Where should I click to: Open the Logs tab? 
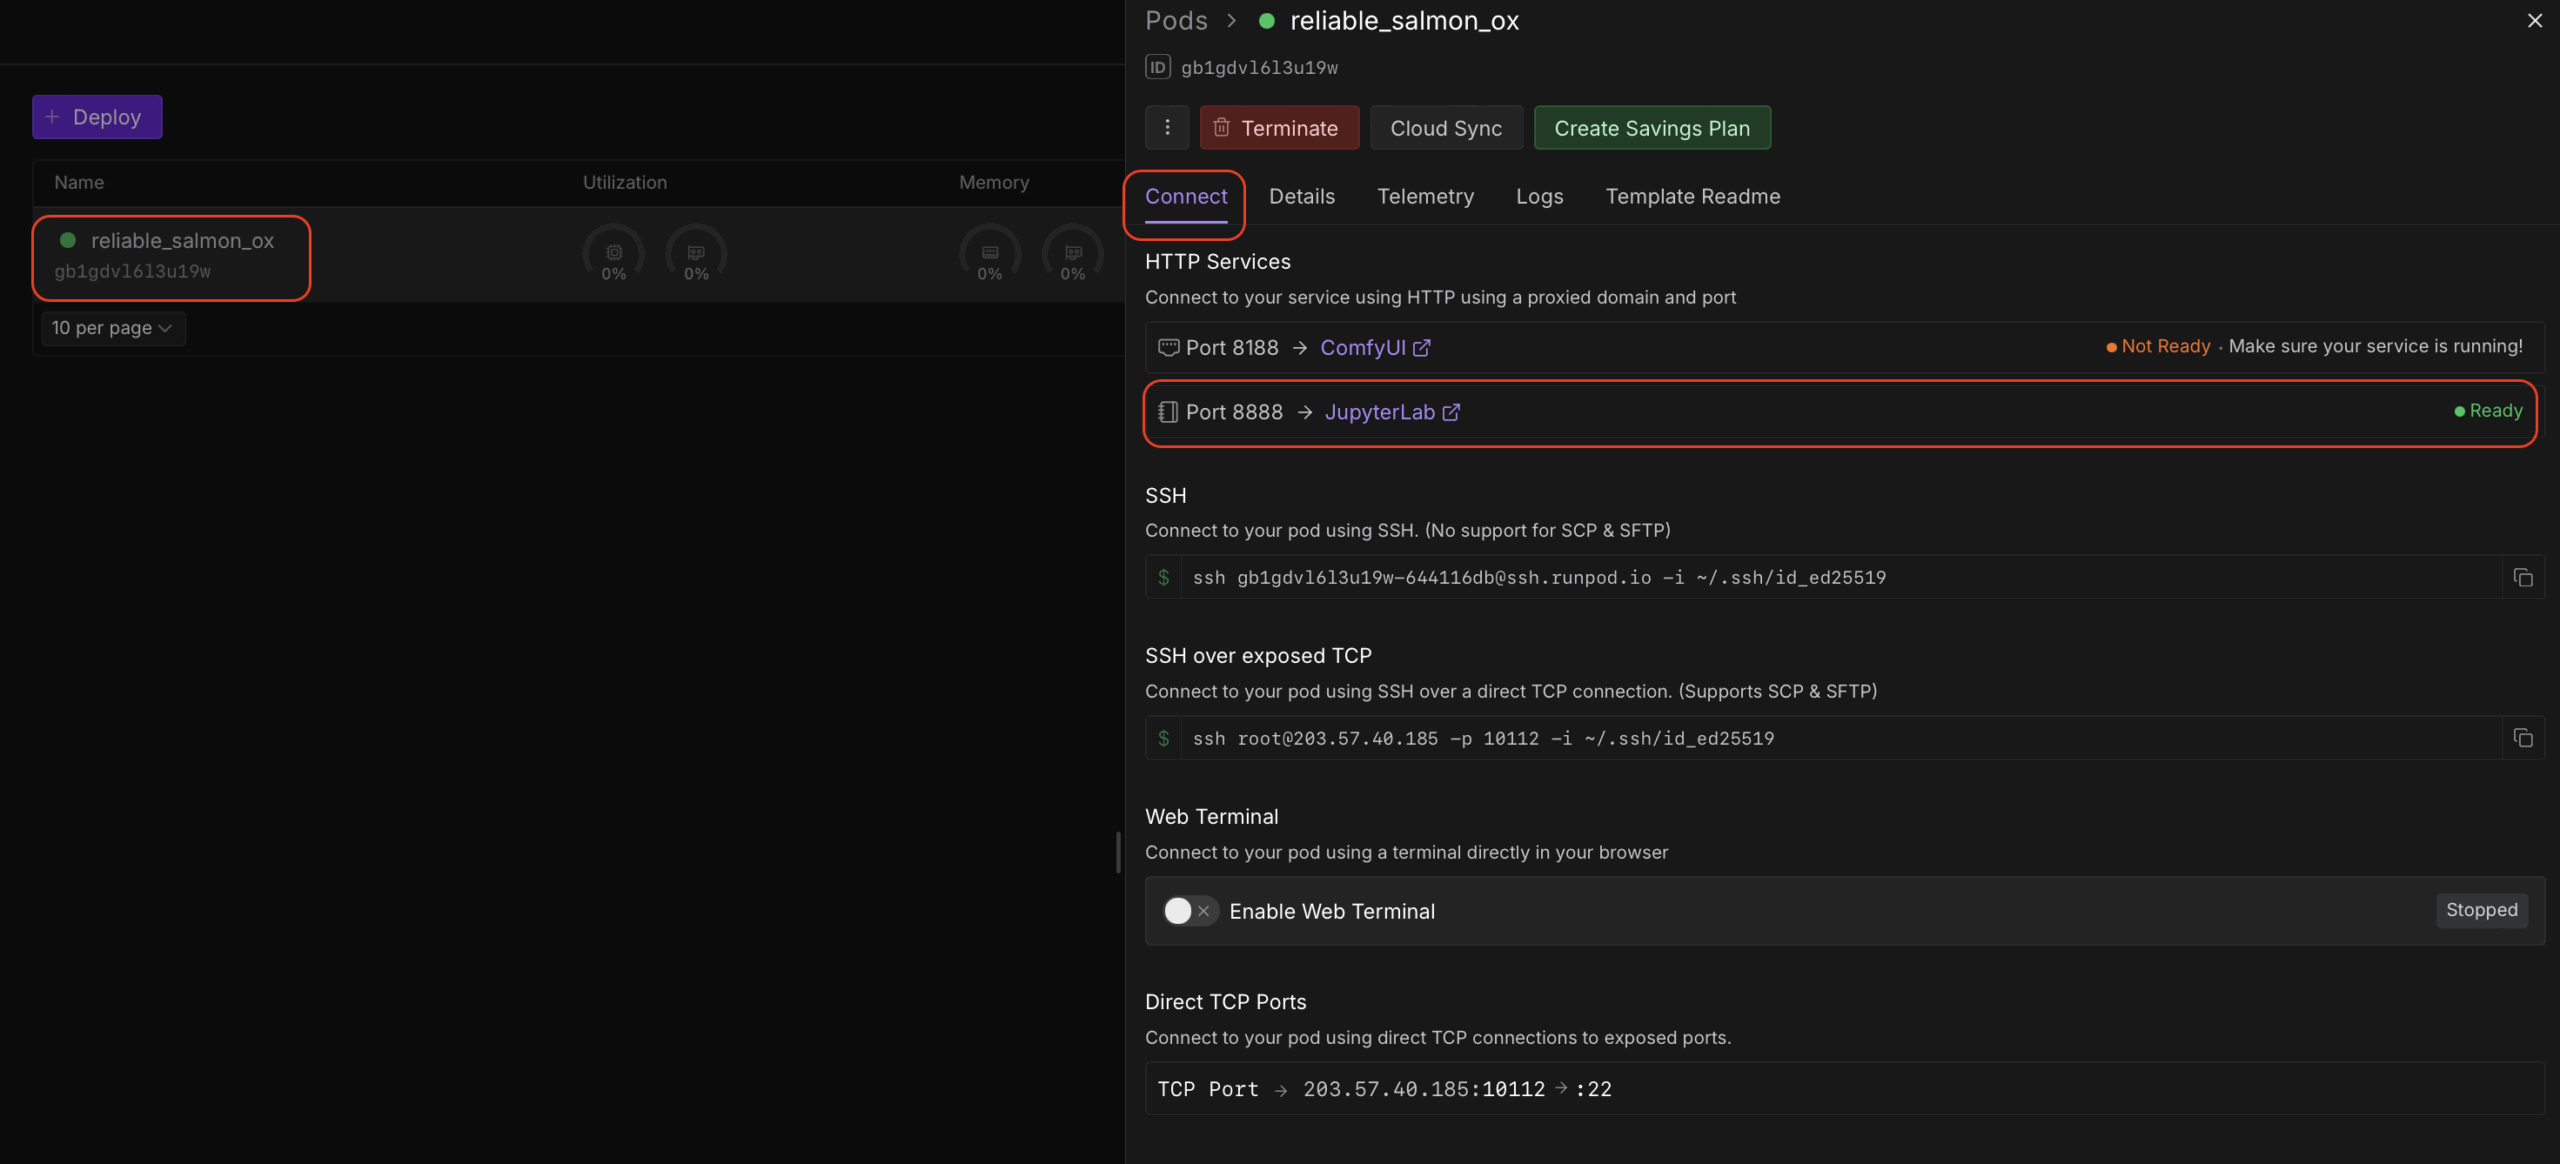1539,196
